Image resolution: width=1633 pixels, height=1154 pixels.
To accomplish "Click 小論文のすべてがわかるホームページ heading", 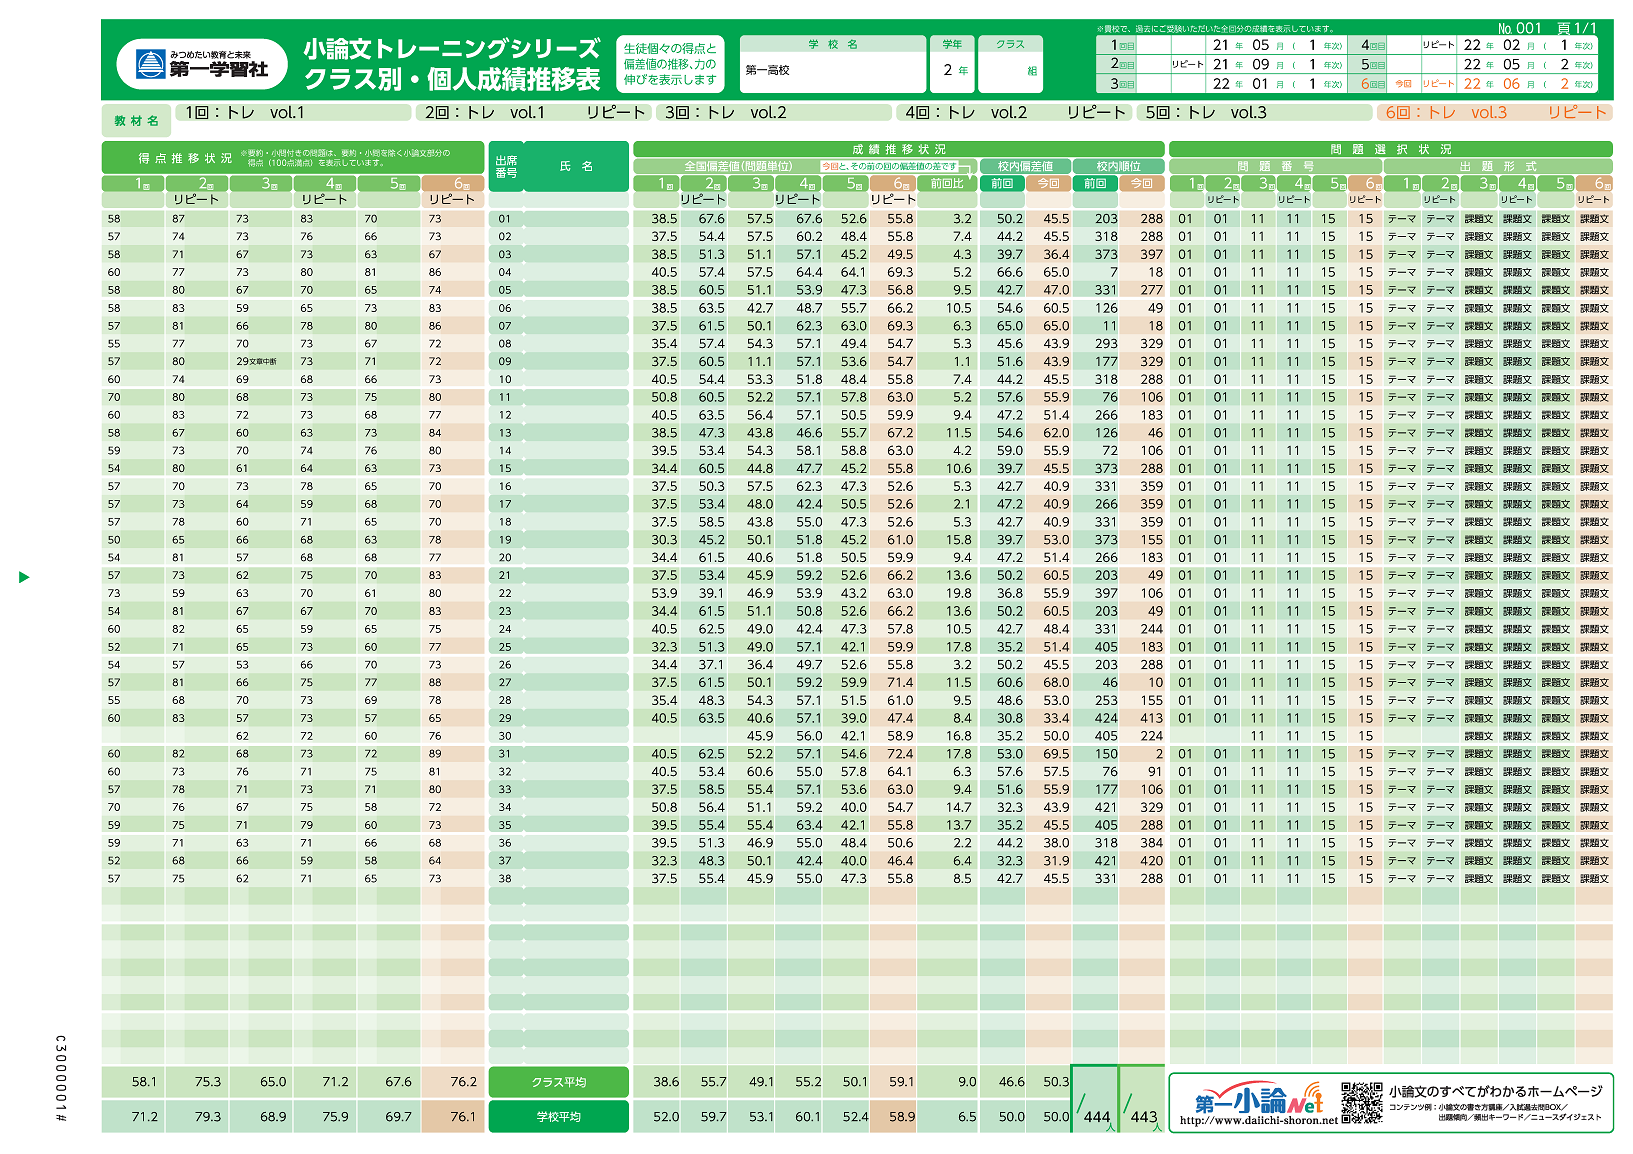I will [1495, 1091].
